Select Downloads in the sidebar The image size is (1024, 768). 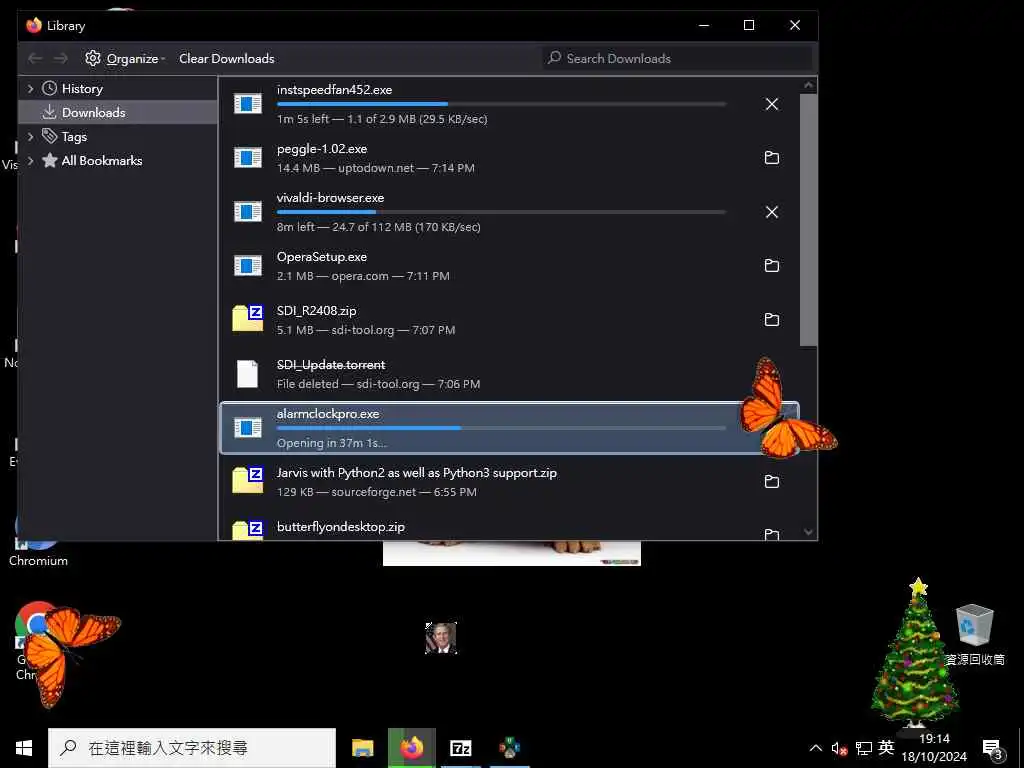[93, 112]
